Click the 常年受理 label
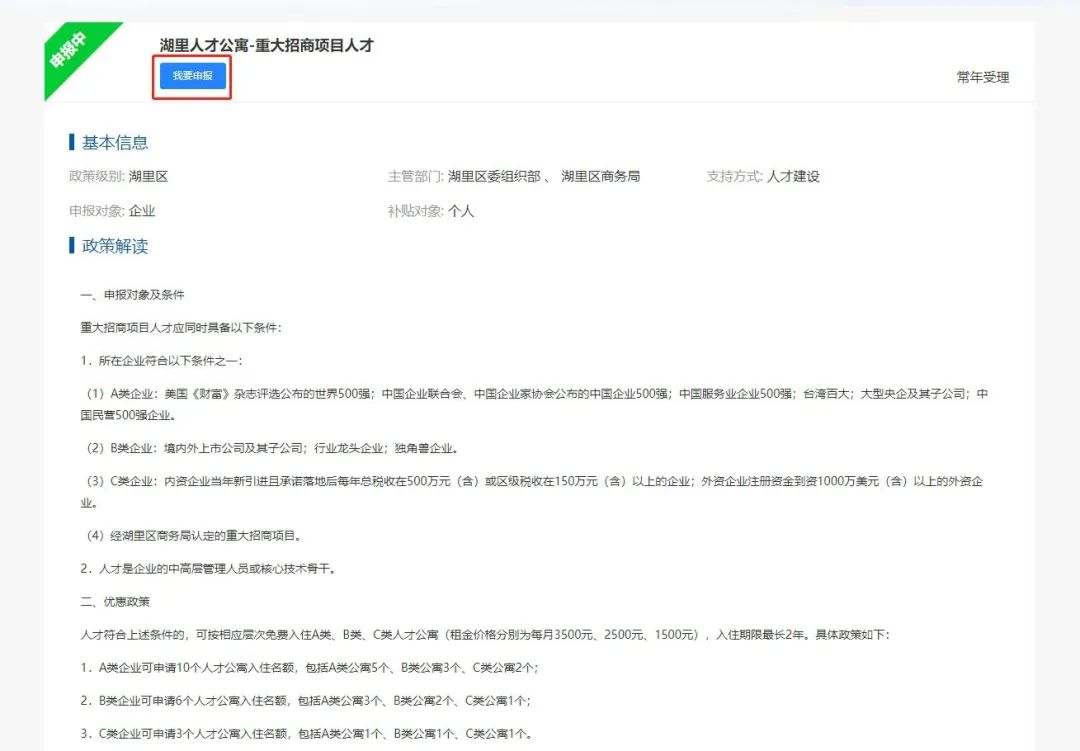This screenshot has height=751, width=1080. [x=982, y=77]
